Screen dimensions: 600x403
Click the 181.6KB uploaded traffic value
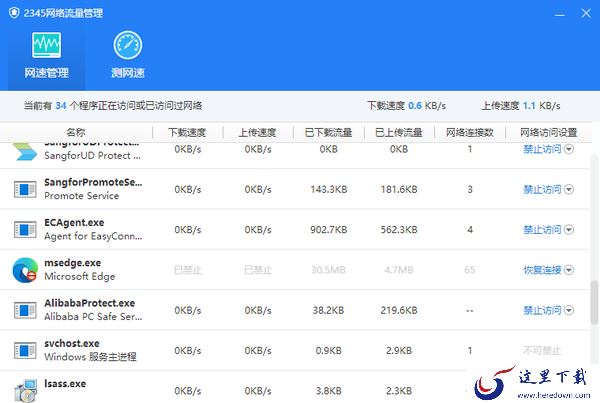pos(399,189)
